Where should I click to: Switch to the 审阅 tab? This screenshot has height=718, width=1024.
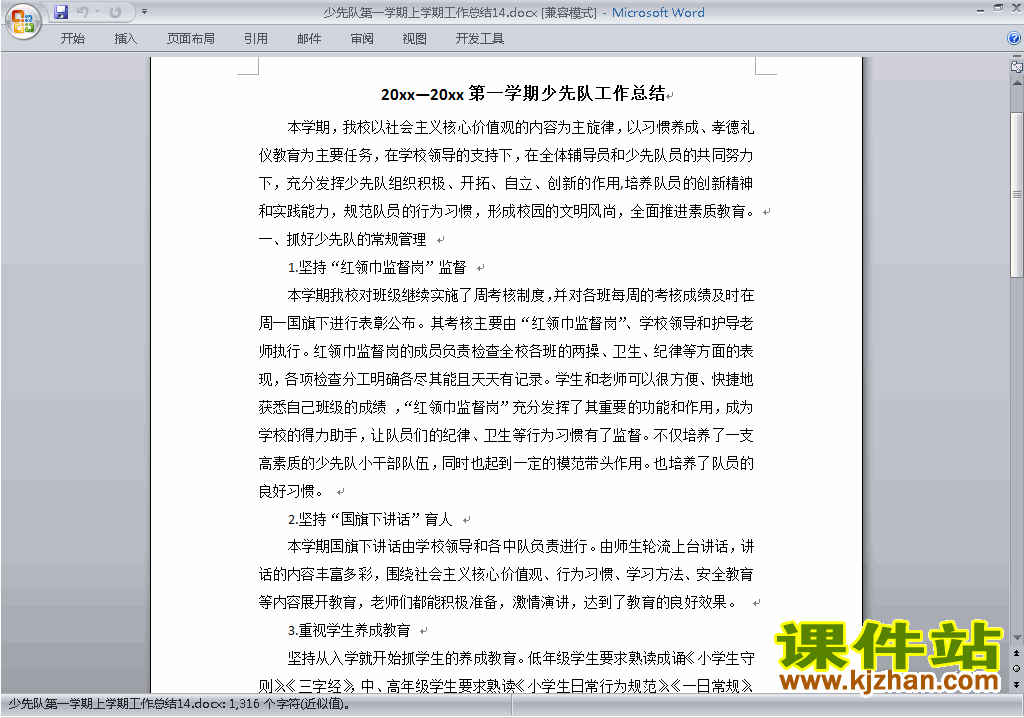pos(362,39)
